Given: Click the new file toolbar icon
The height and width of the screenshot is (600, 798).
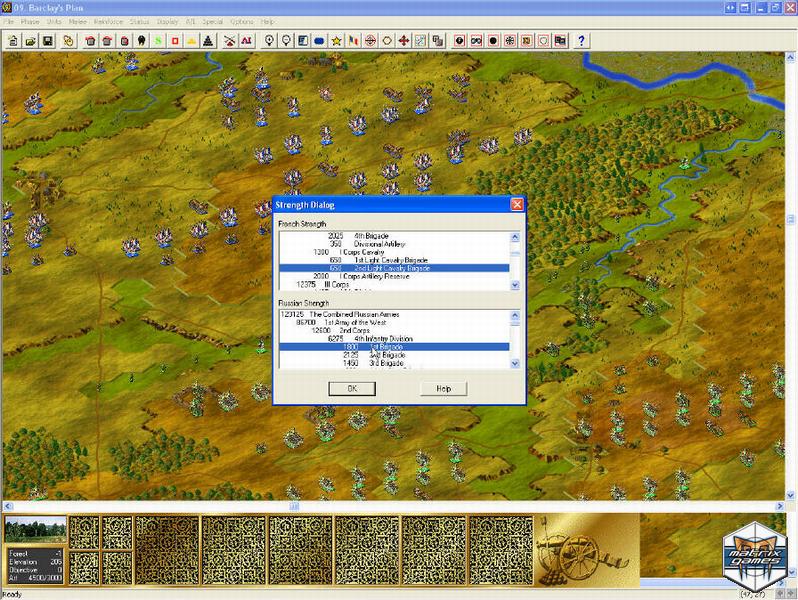Looking at the screenshot, I should (x=14, y=41).
